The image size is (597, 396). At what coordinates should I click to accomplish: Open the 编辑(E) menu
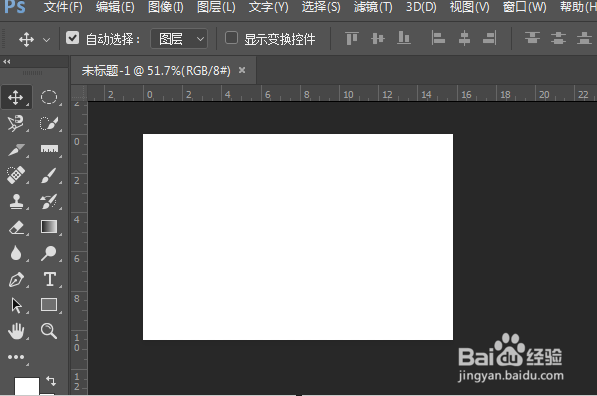115,7
